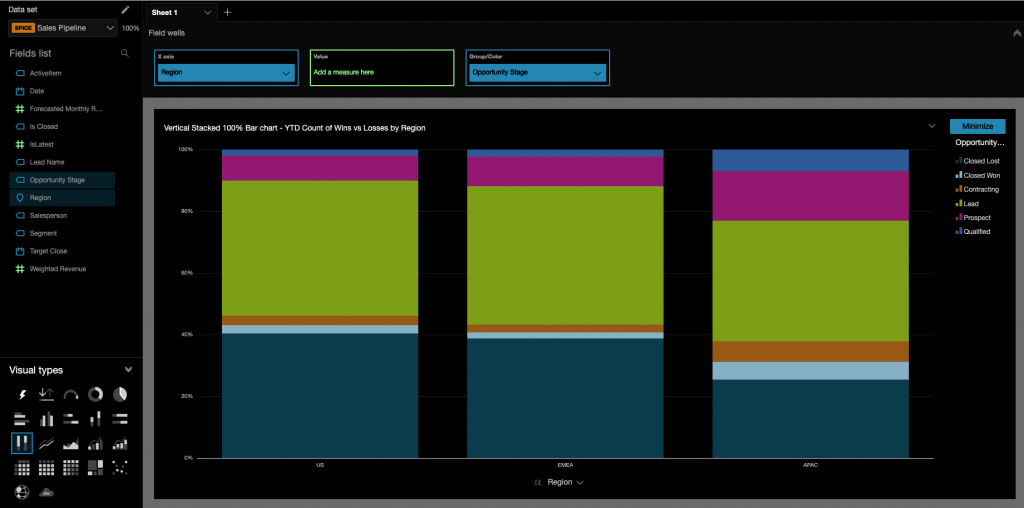This screenshot has height=508, width=1024.
Task: Choose the scatter plot visual type
Action: 120,467
